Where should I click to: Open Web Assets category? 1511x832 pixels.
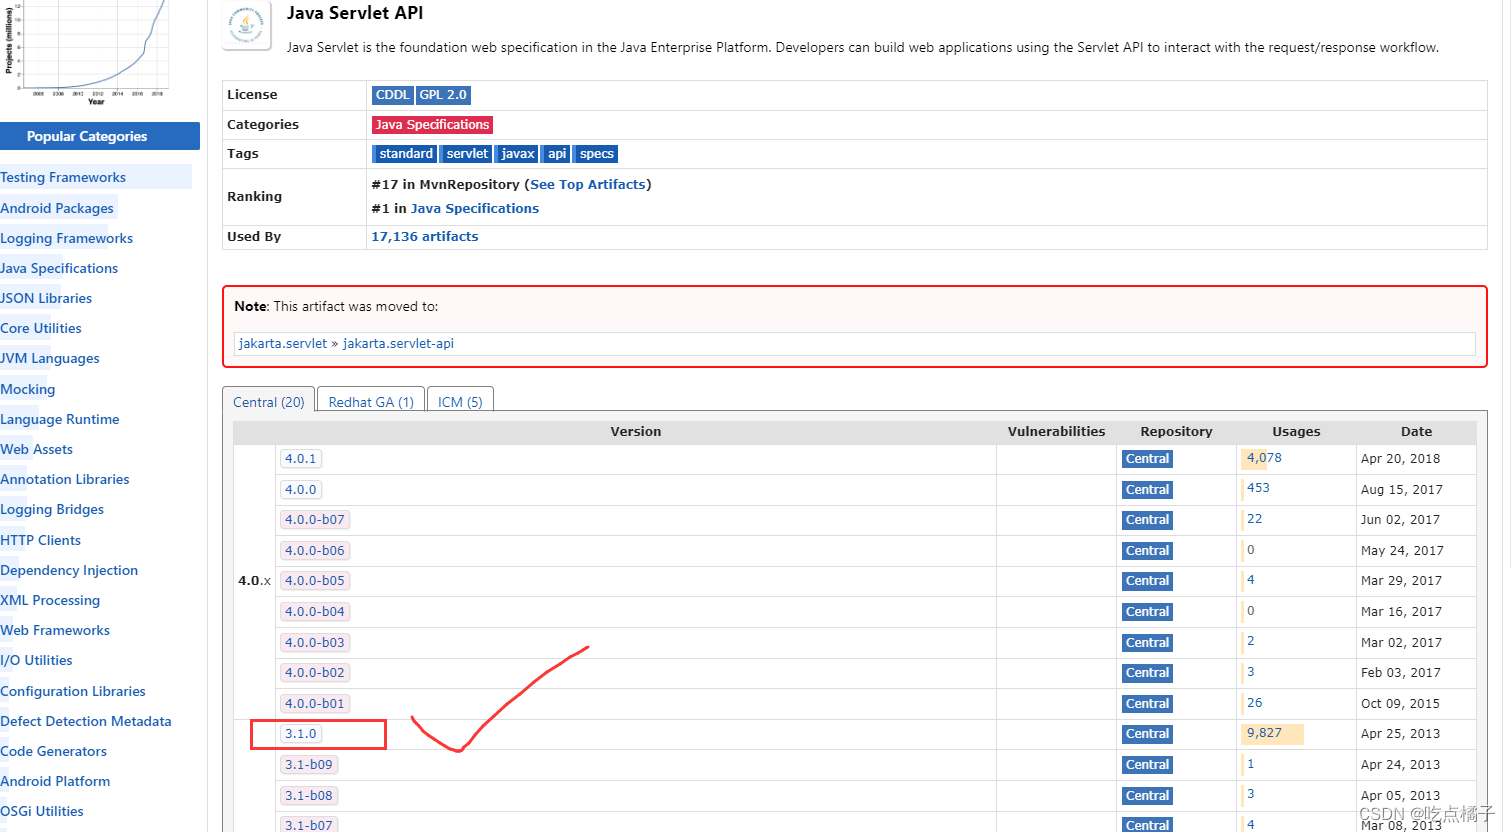pyautogui.click(x=36, y=449)
